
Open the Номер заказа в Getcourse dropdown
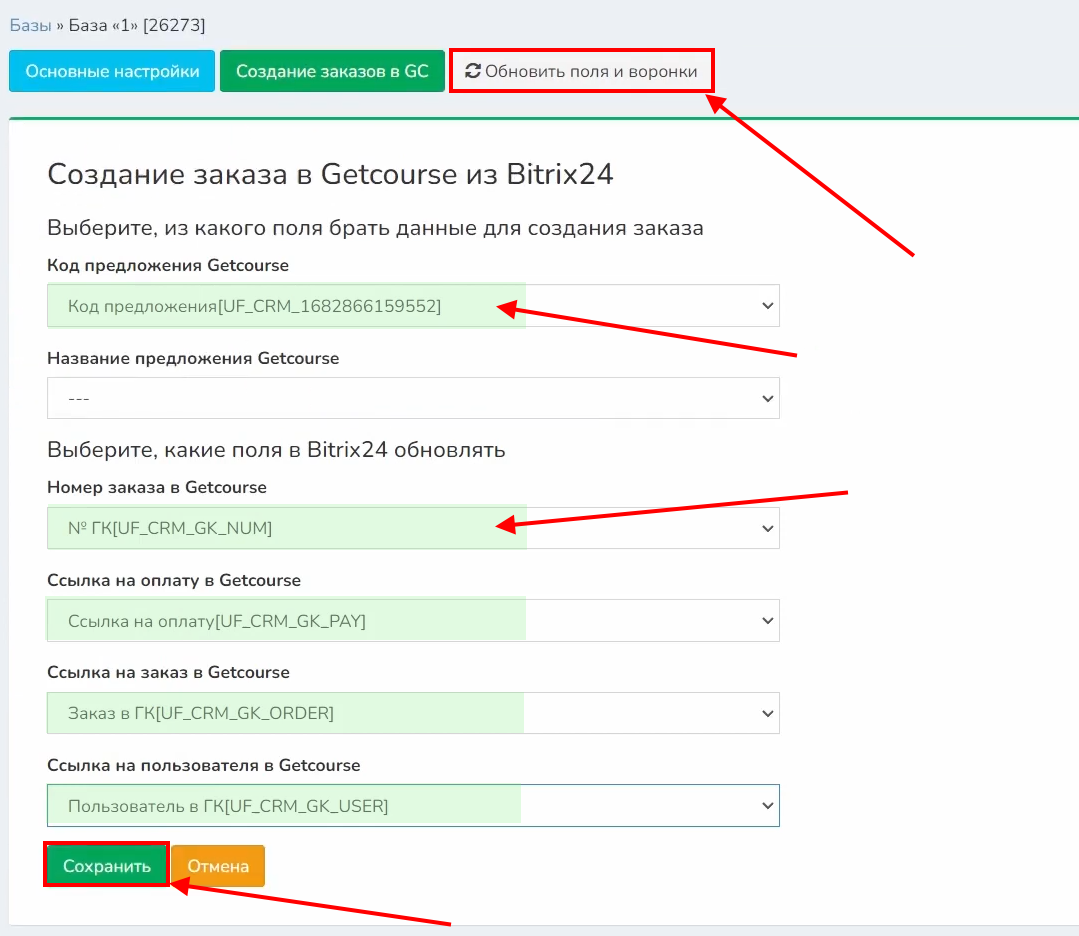pyautogui.click(x=413, y=528)
